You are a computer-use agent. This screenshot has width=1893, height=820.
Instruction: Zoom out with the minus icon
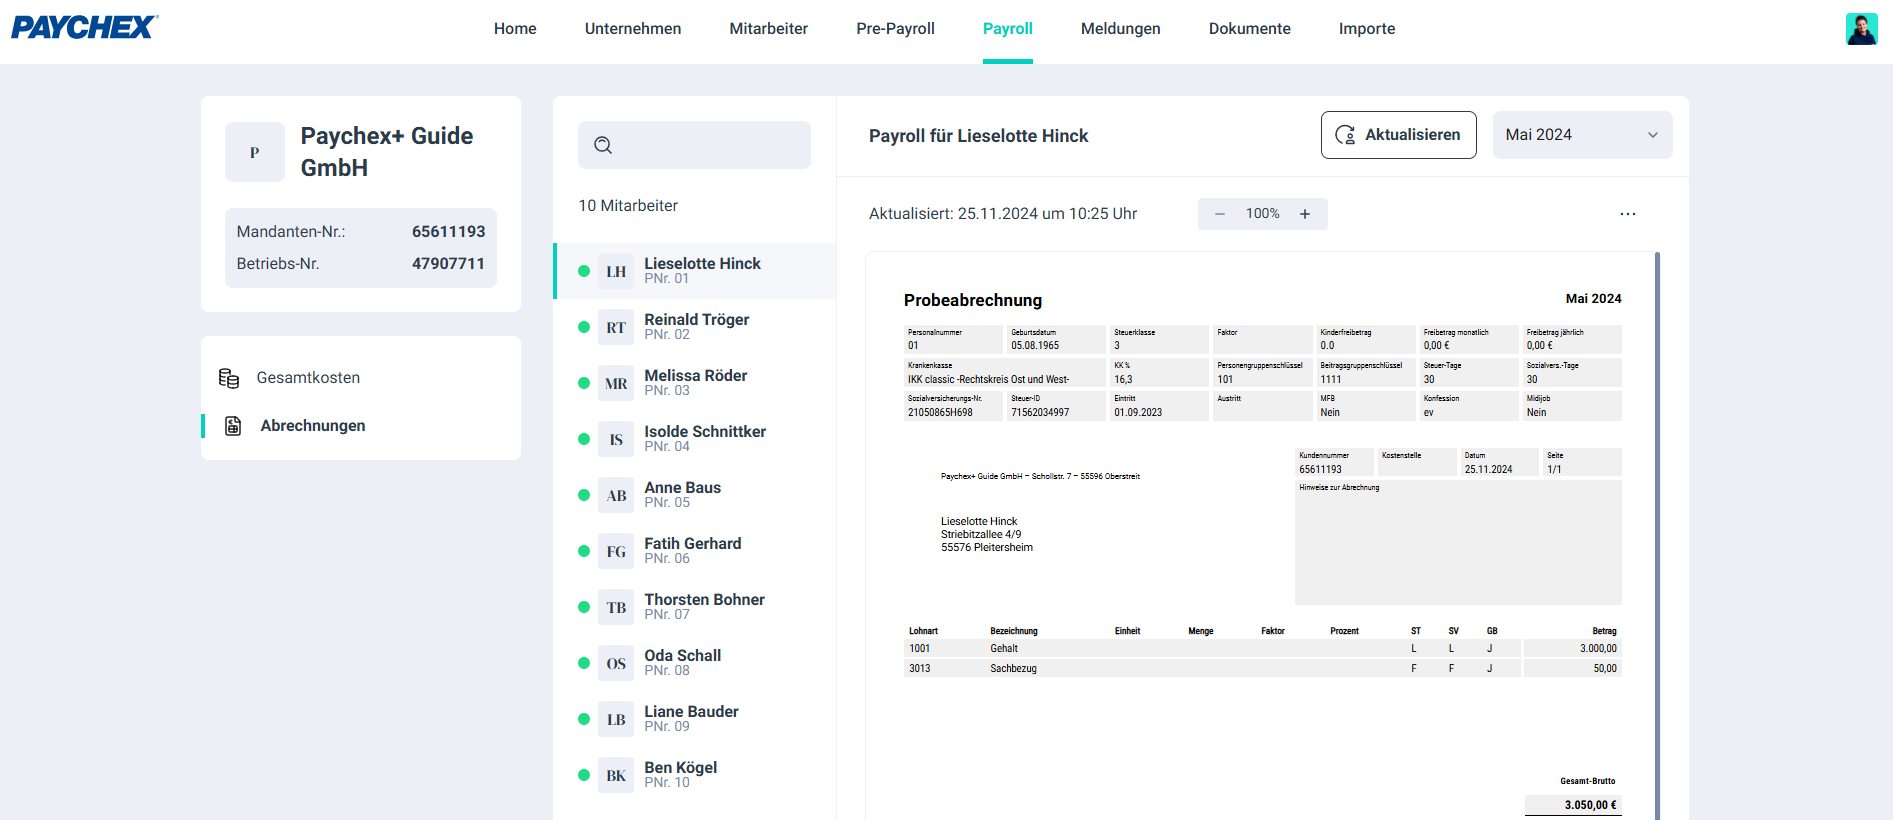[x=1220, y=214]
